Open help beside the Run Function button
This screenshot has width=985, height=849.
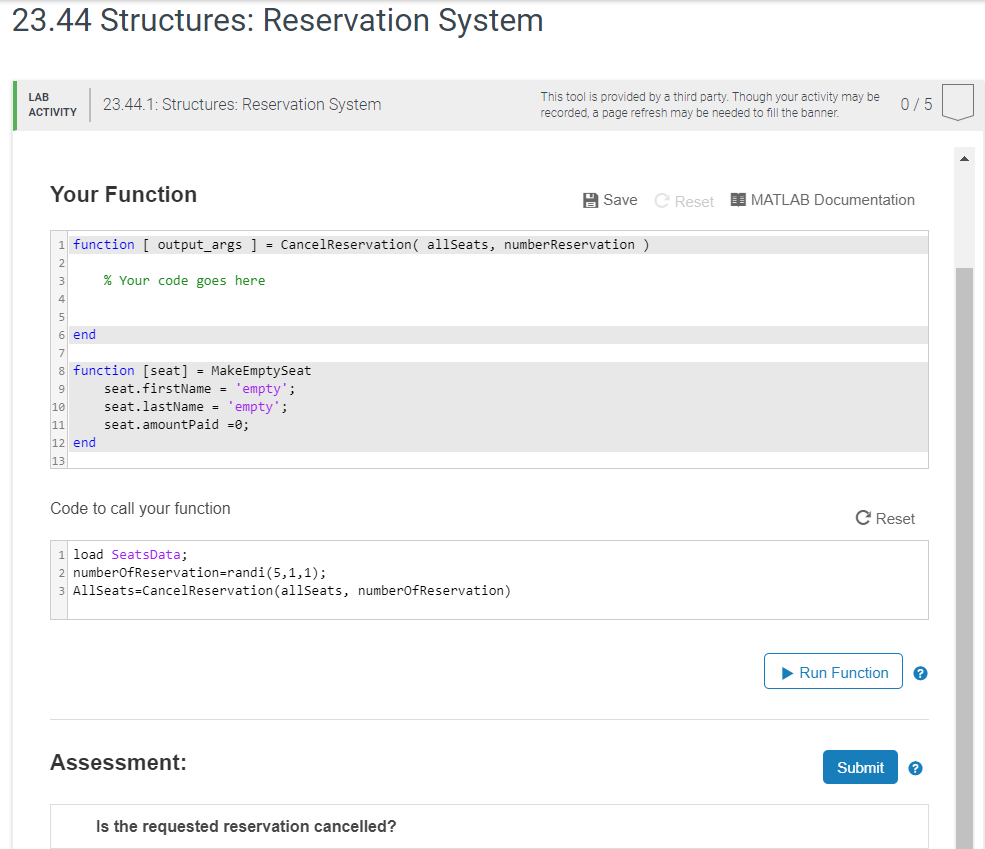pyautogui.click(x=920, y=673)
